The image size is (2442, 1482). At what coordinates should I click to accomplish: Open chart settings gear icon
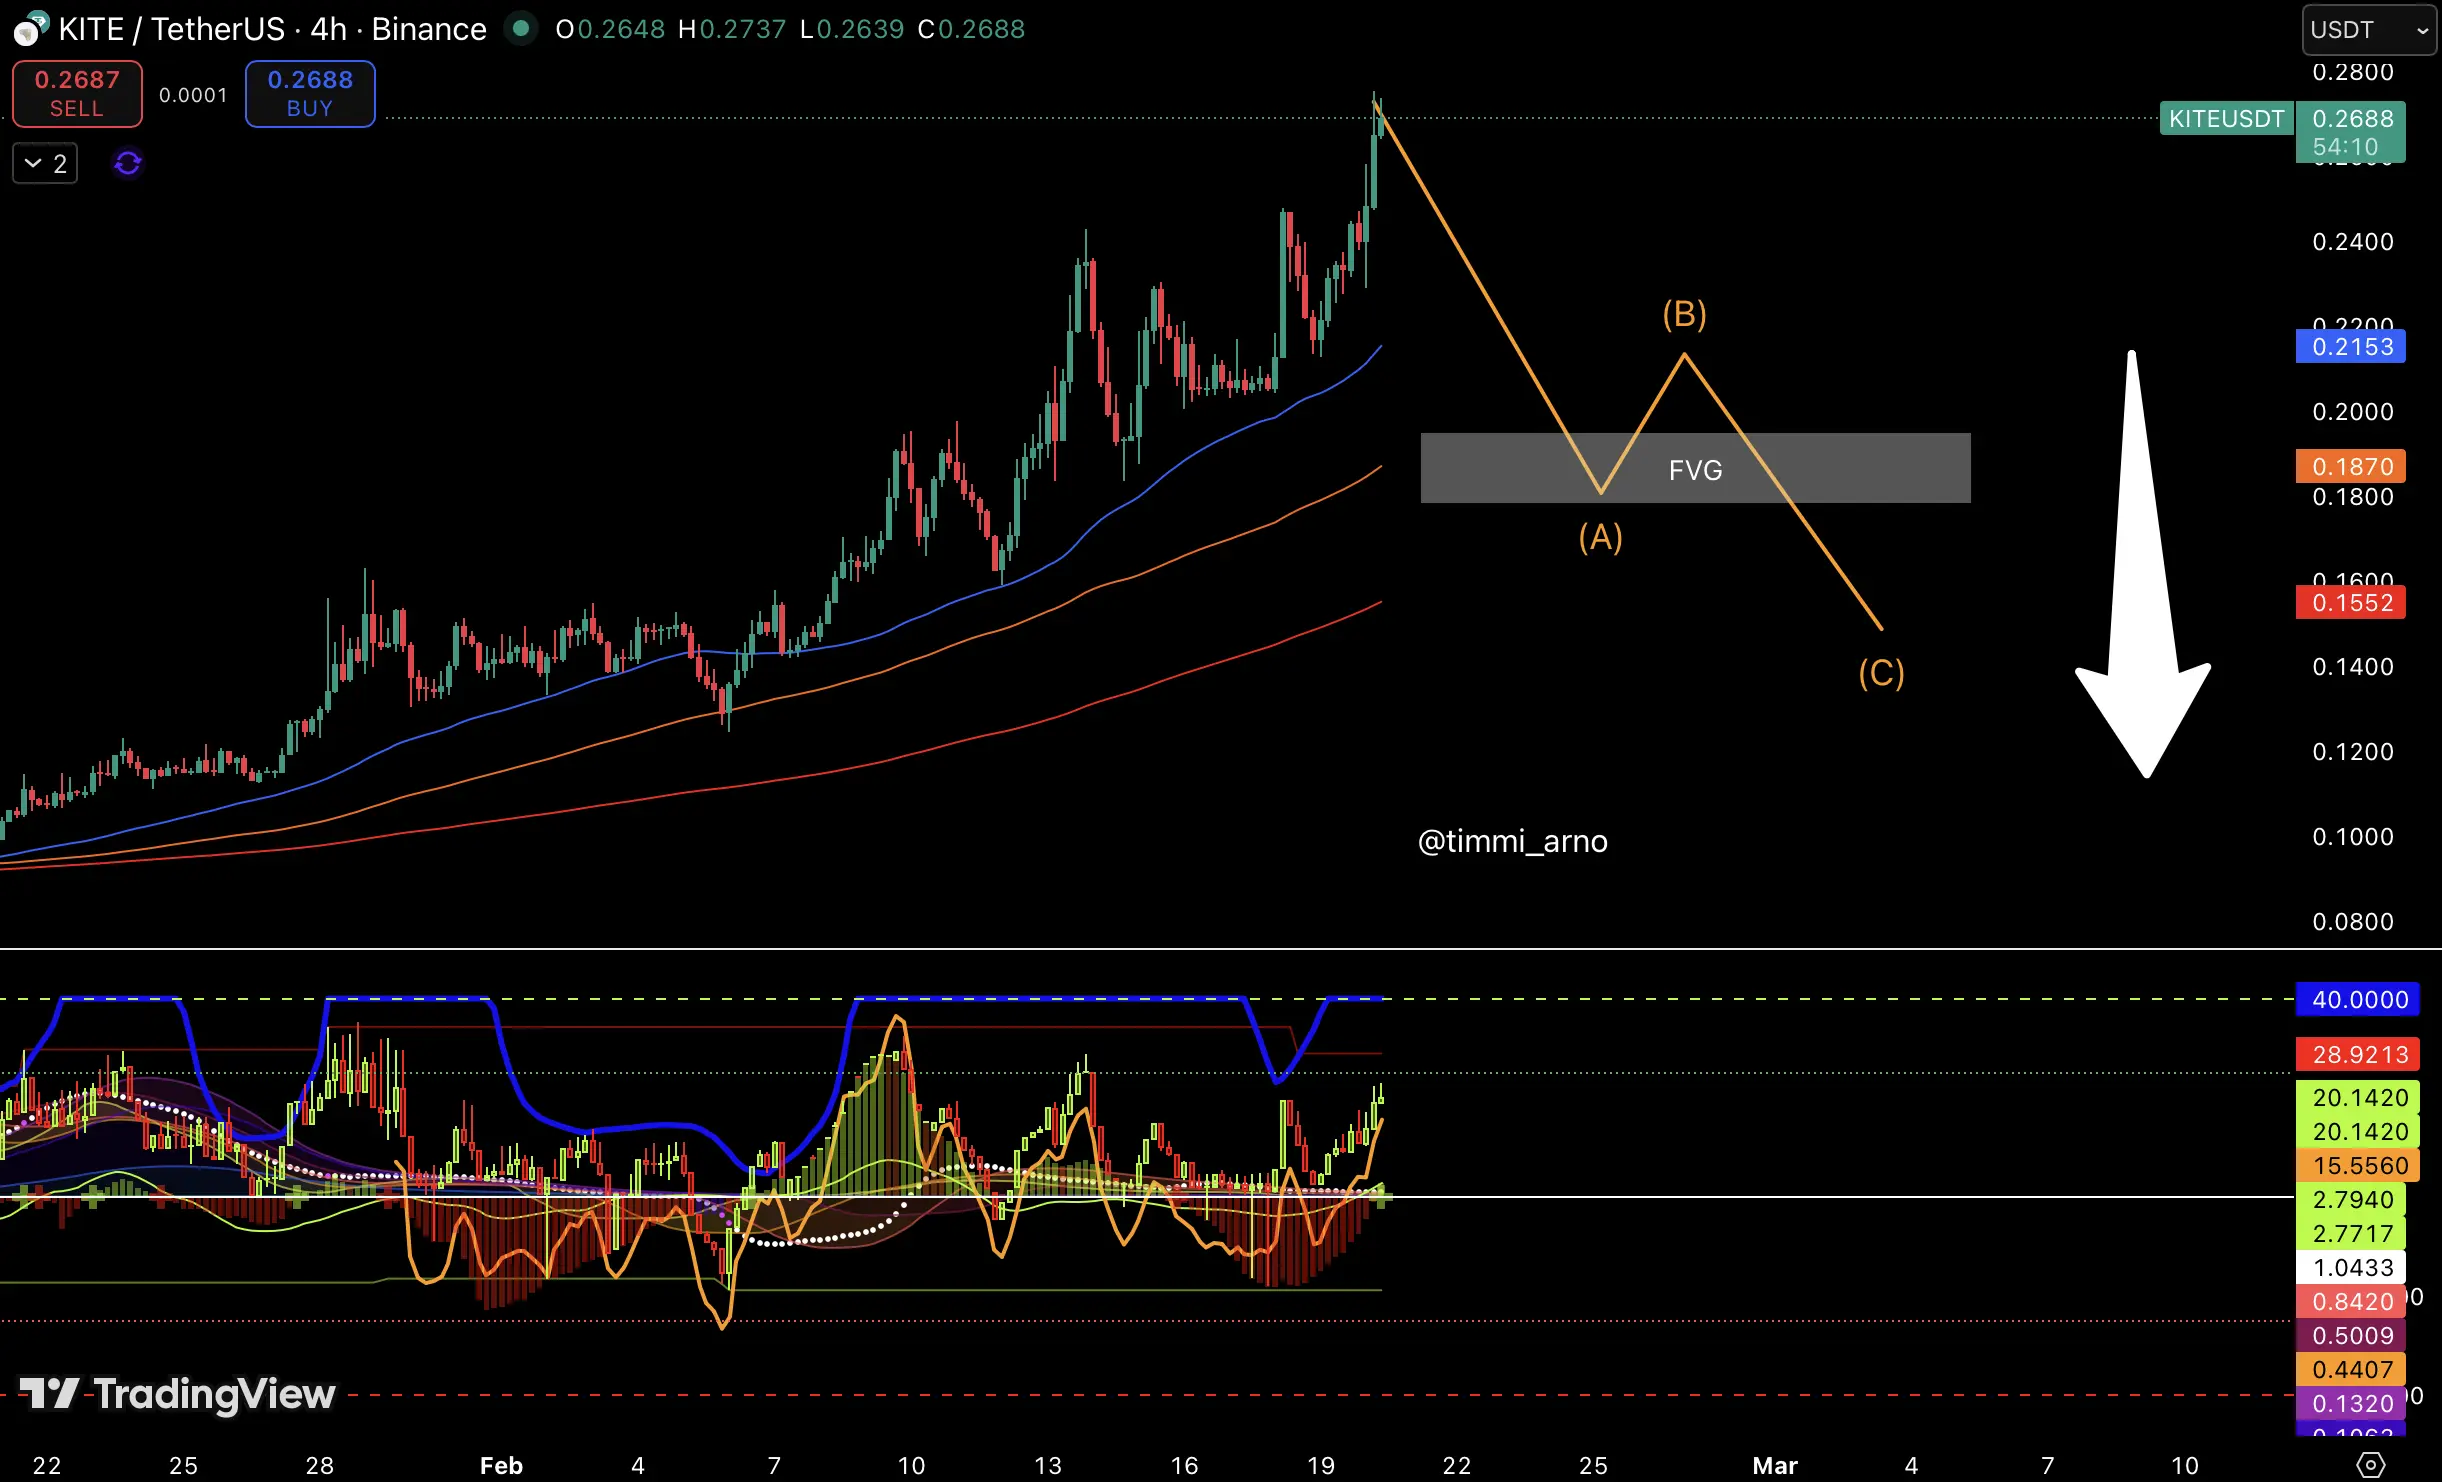pos(2370,1465)
